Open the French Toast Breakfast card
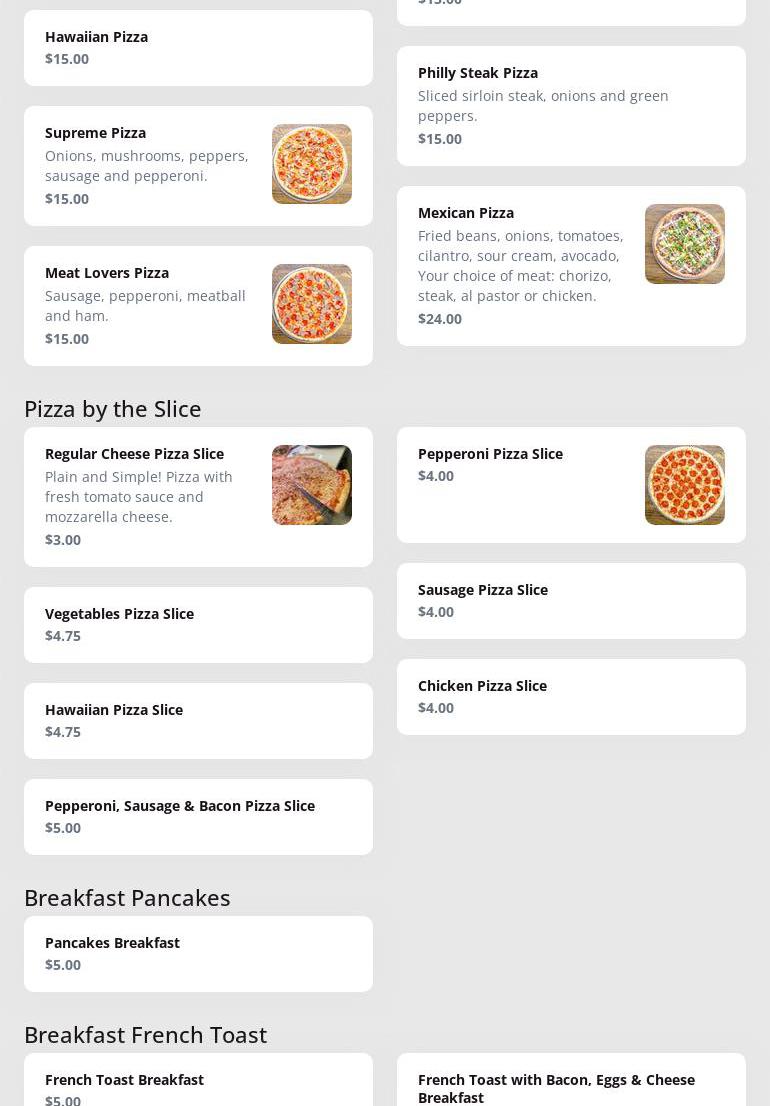The height and width of the screenshot is (1106, 770). [198, 1085]
